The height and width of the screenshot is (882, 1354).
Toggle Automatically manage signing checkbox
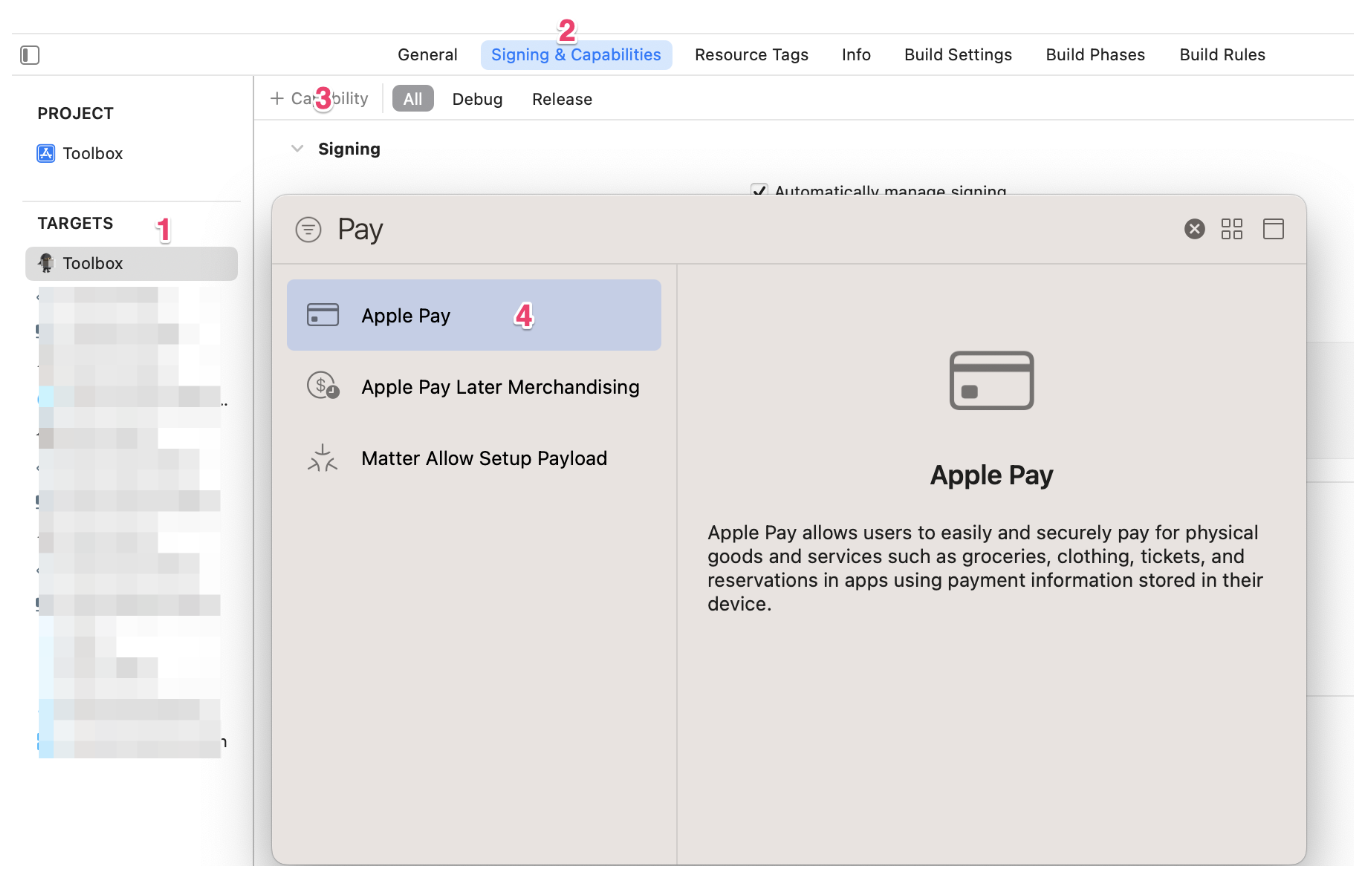759,191
